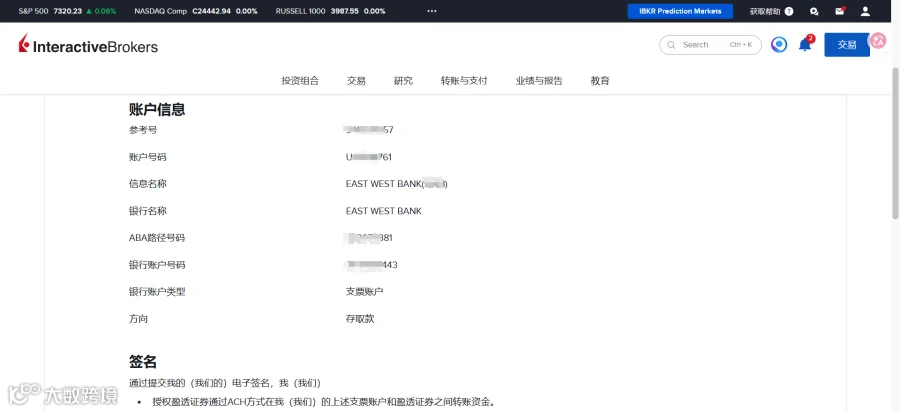Screen dimensions: 900x412
Task: Open the 交易 navigation menu
Action: click(x=356, y=81)
